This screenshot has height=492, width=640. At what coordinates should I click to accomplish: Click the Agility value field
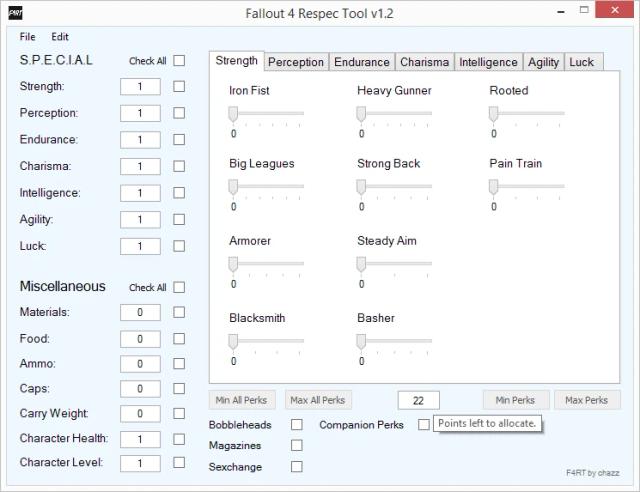click(140, 220)
